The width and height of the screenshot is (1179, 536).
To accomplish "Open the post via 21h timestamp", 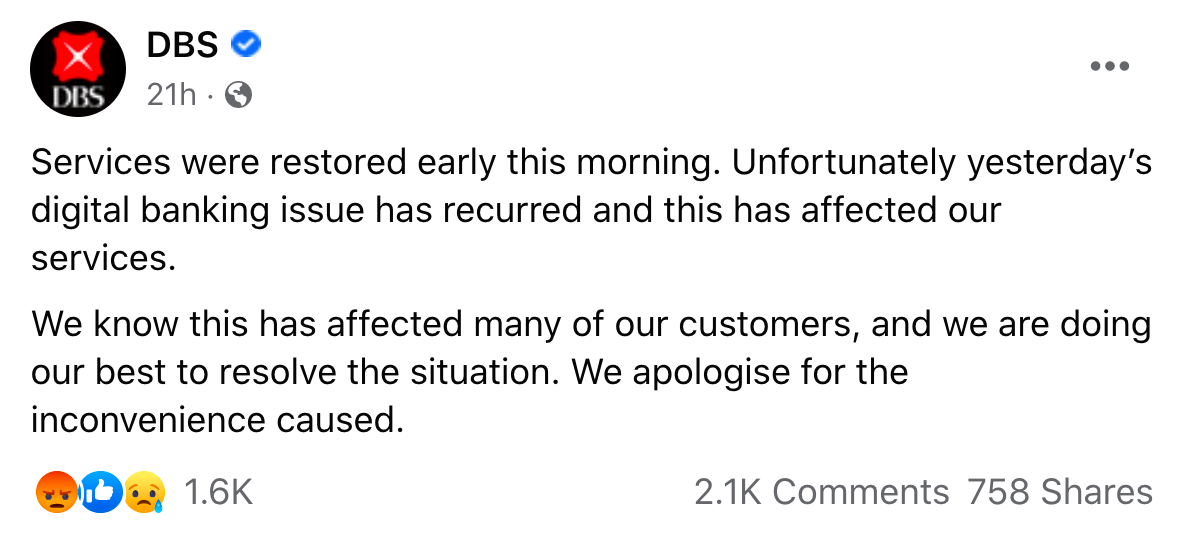I will [171, 95].
